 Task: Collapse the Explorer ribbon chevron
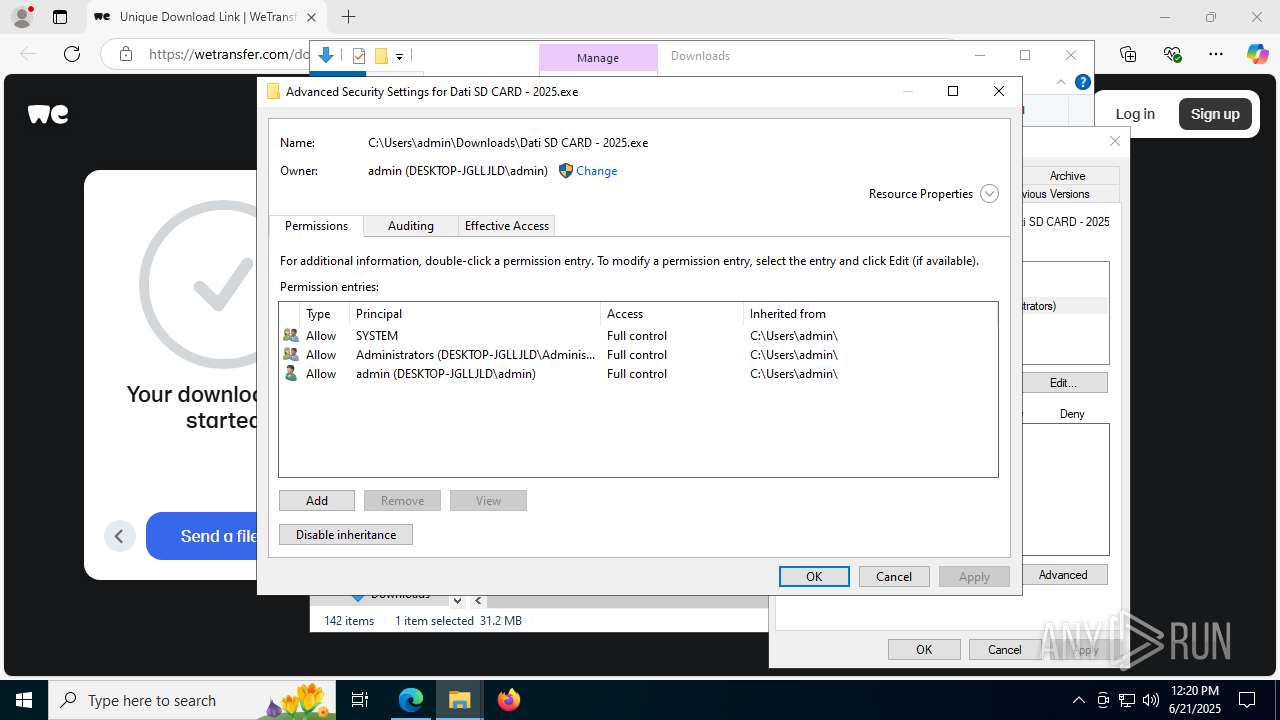pos(1061,82)
